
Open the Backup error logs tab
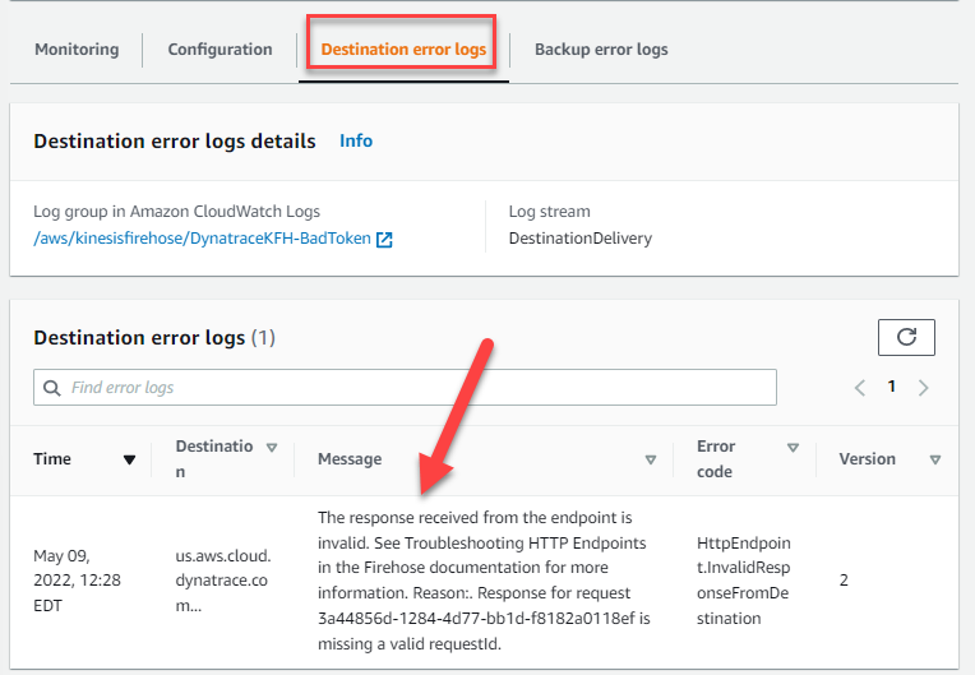(x=601, y=49)
